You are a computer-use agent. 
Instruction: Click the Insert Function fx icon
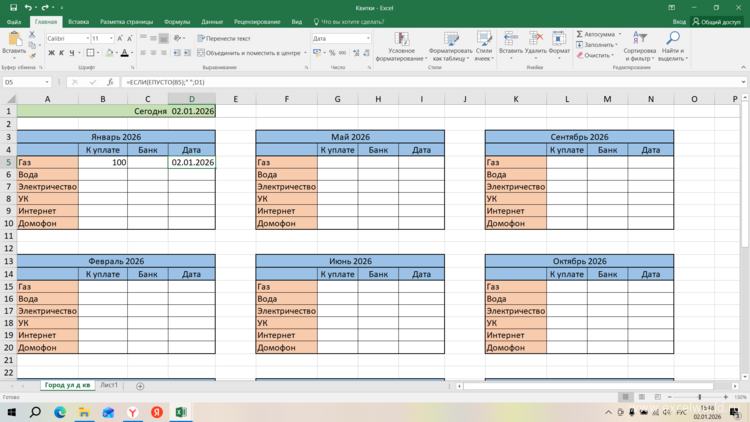pyautogui.click(x=108, y=82)
